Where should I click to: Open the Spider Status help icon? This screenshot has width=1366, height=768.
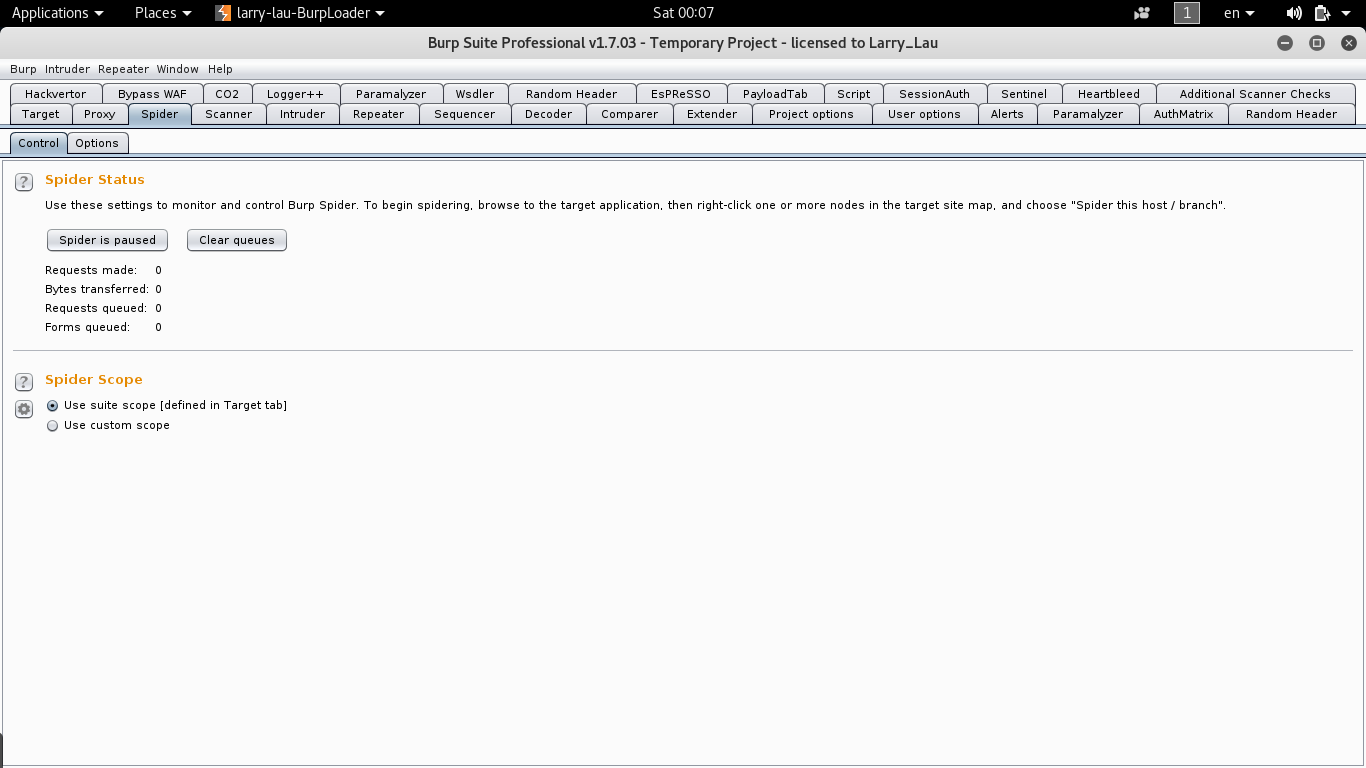24,182
